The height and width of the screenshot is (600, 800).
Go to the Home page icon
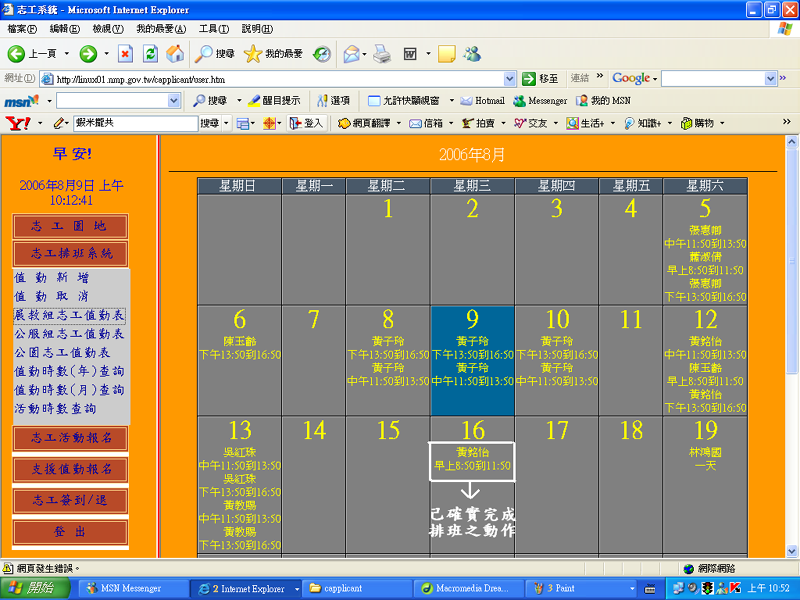(x=175, y=54)
